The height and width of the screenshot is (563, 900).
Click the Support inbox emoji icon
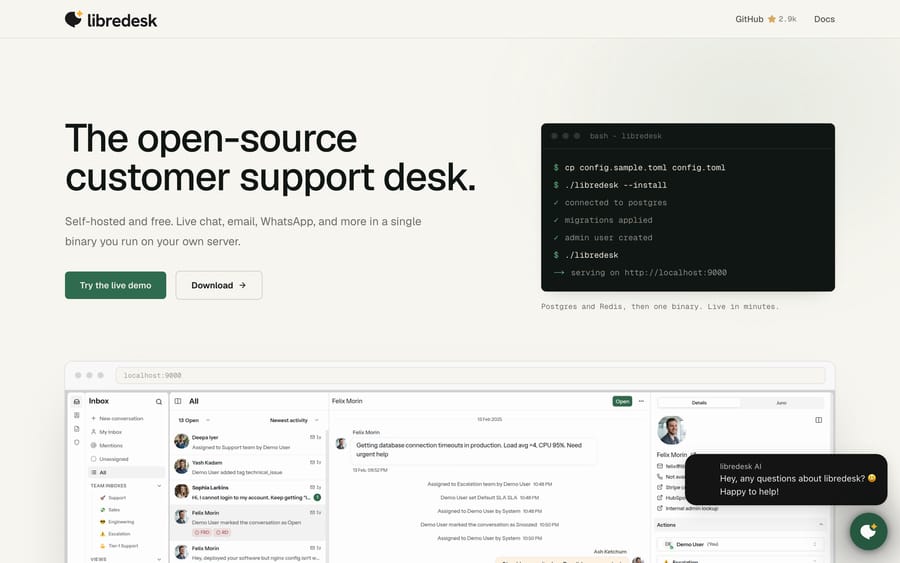(x=103, y=498)
